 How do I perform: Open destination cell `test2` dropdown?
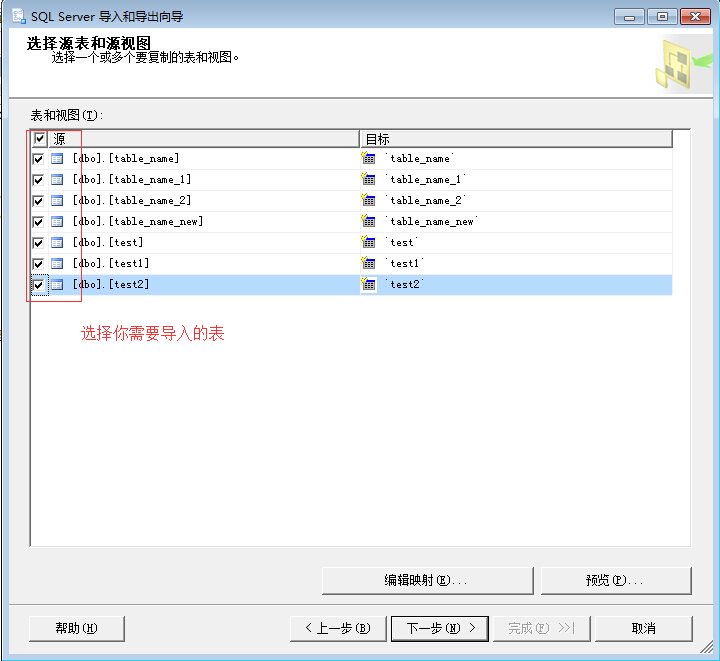(x=516, y=285)
